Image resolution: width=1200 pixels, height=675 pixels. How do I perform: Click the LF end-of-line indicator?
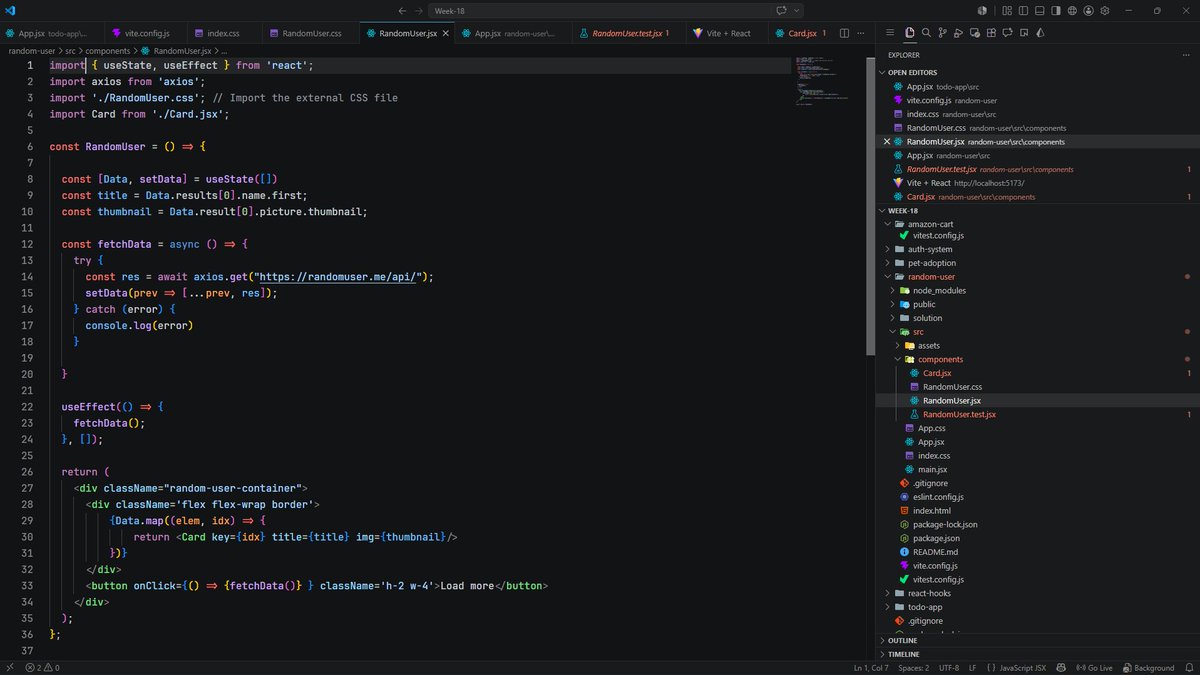point(972,667)
